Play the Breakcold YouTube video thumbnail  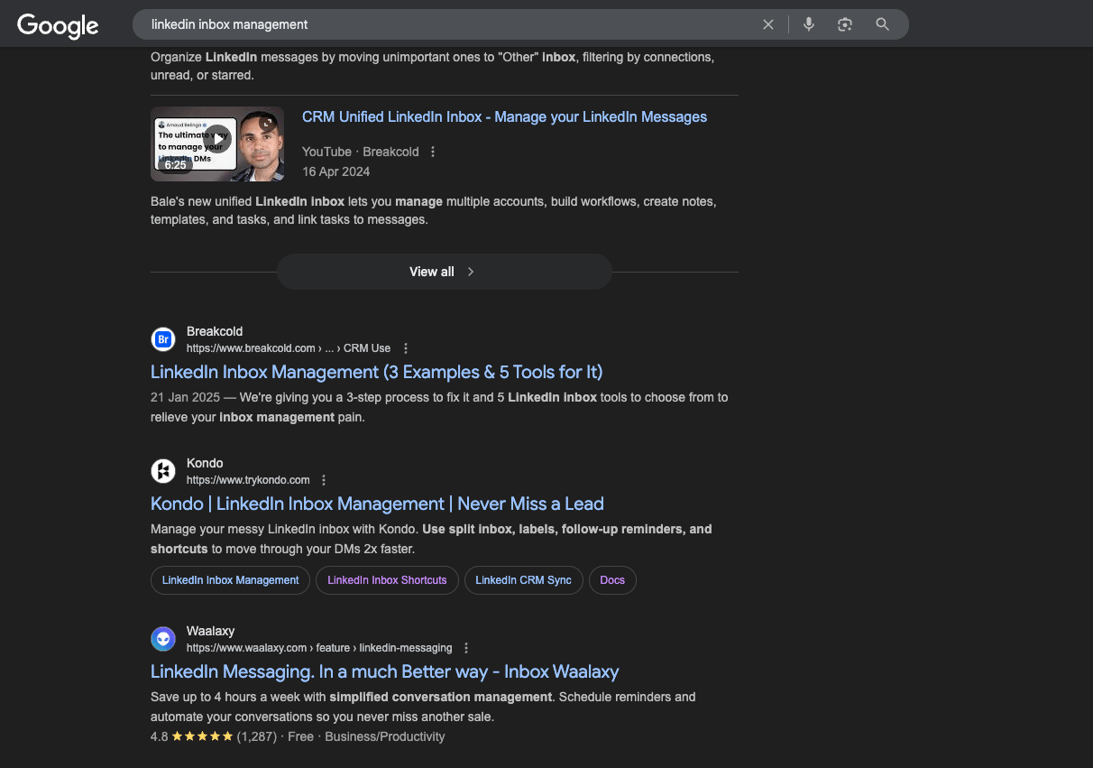(x=217, y=144)
